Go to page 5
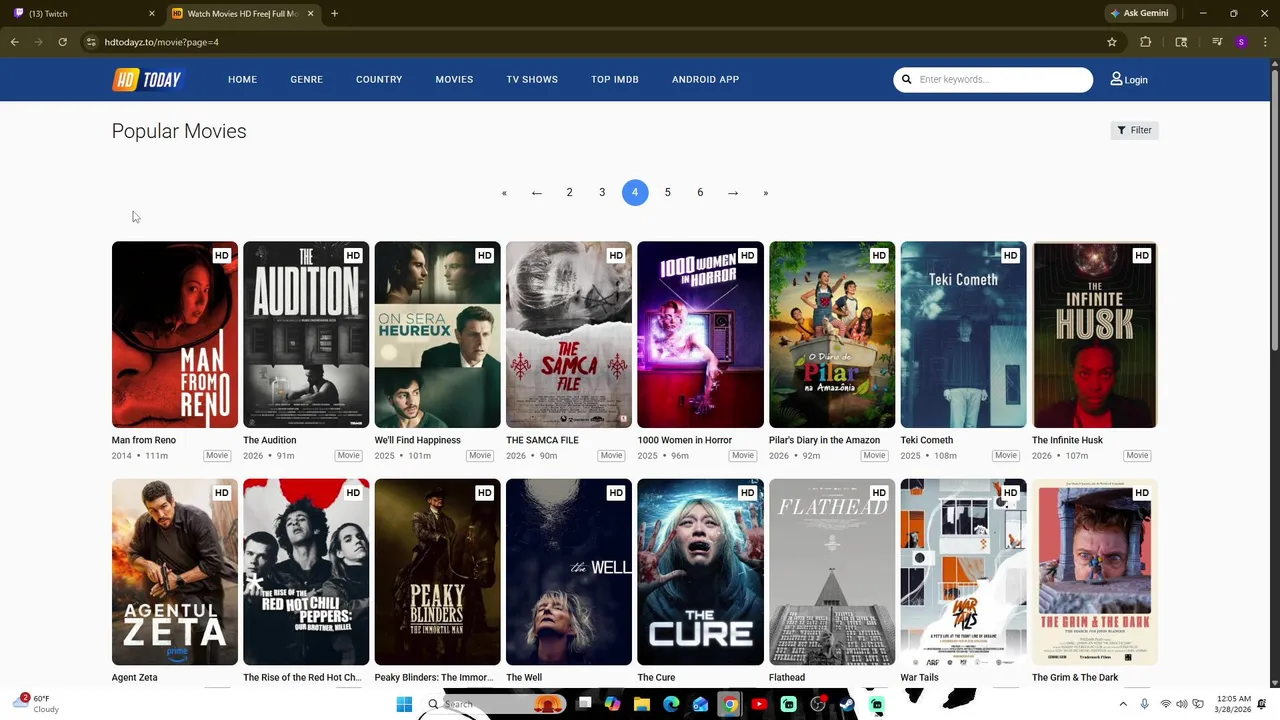This screenshot has width=1280, height=720. (668, 193)
